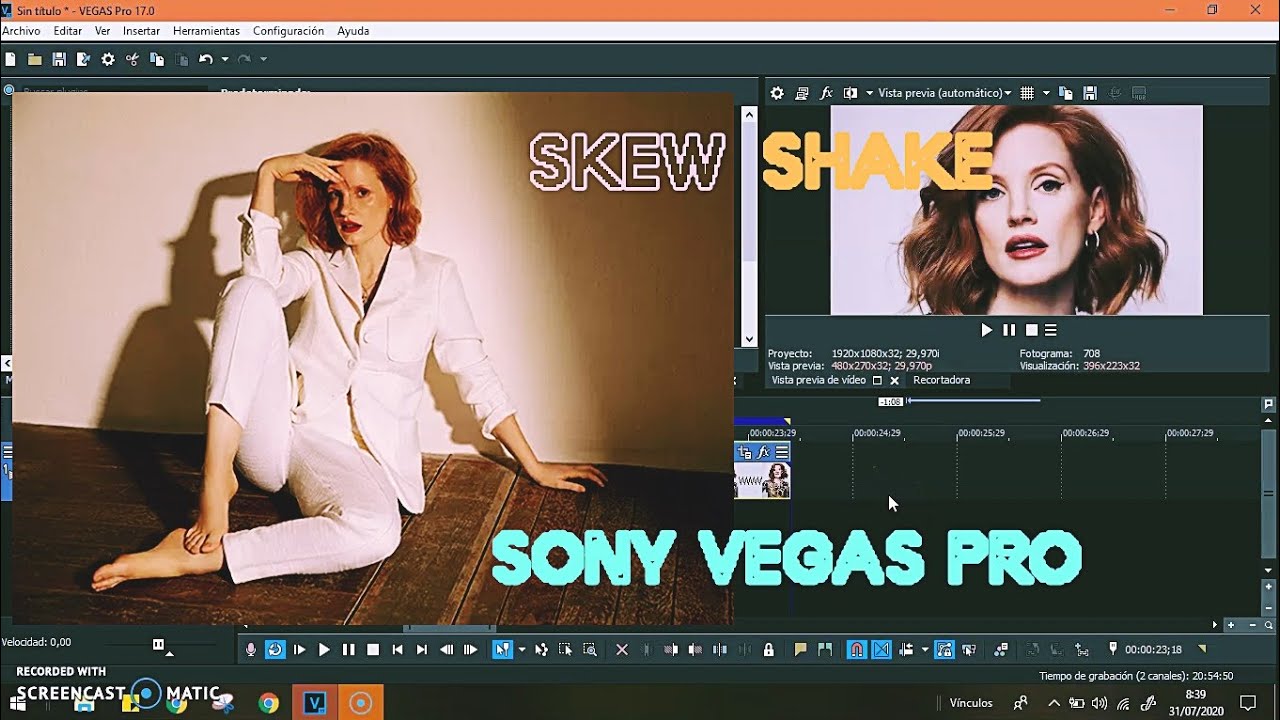This screenshot has width=1280, height=720.
Task: Open the undo history dropdown arrow
Action: 224,60
